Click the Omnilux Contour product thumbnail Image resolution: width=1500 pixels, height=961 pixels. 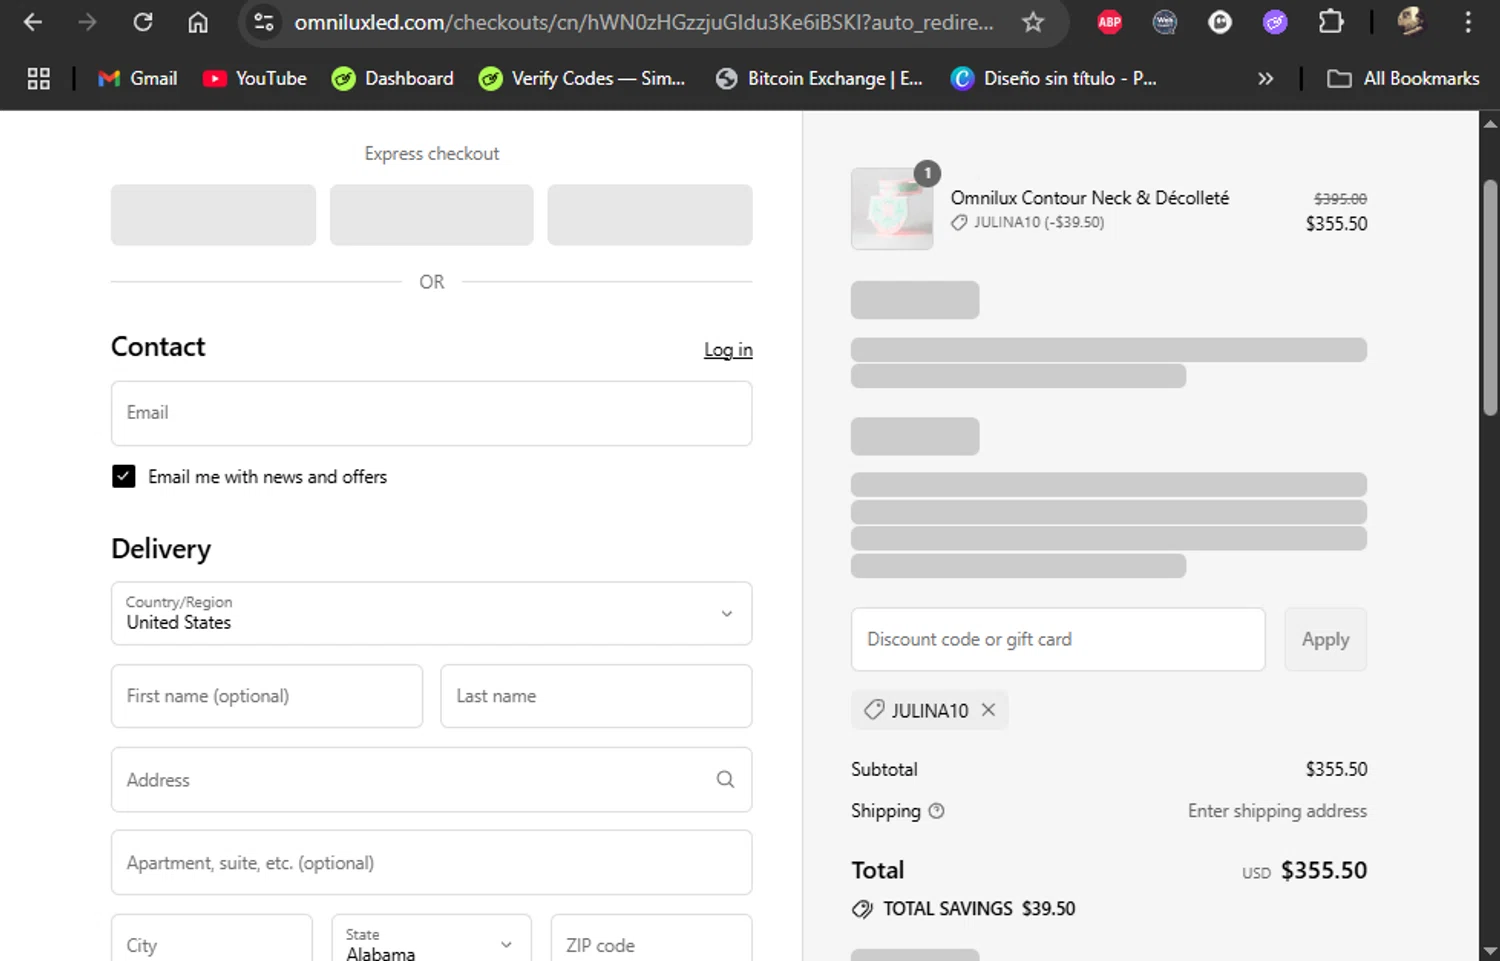[x=892, y=209]
